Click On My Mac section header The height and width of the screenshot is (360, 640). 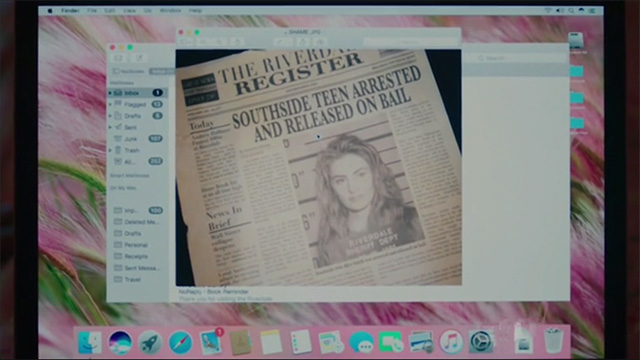tap(123, 188)
